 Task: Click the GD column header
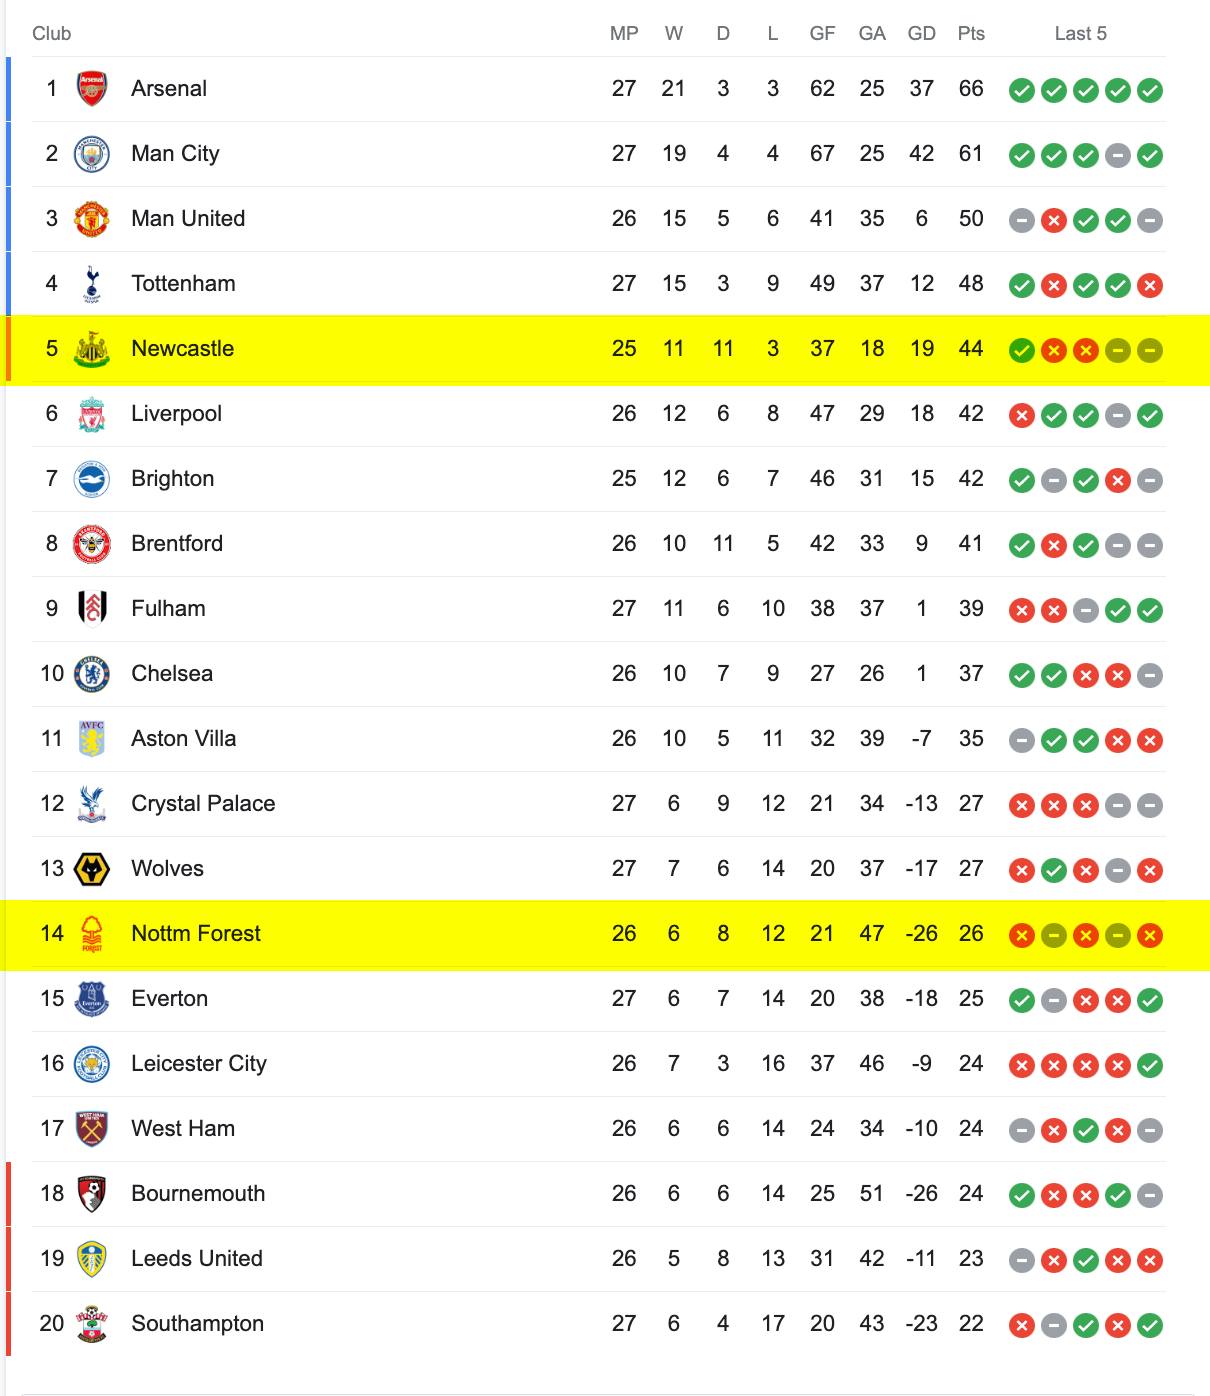922,33
